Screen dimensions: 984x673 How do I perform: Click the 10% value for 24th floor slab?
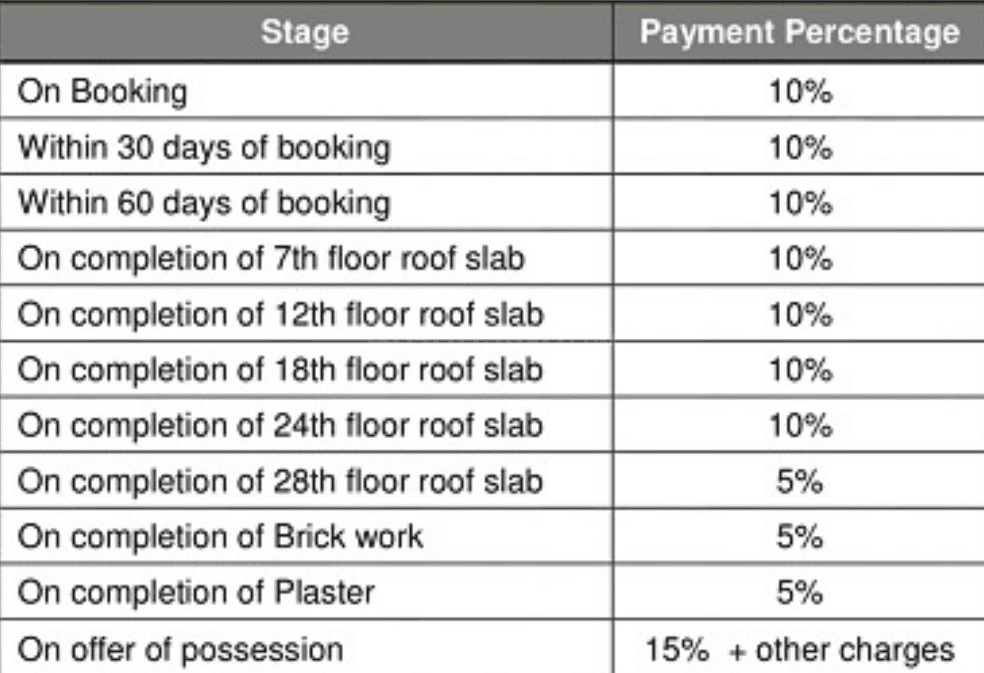pos(799,426)
